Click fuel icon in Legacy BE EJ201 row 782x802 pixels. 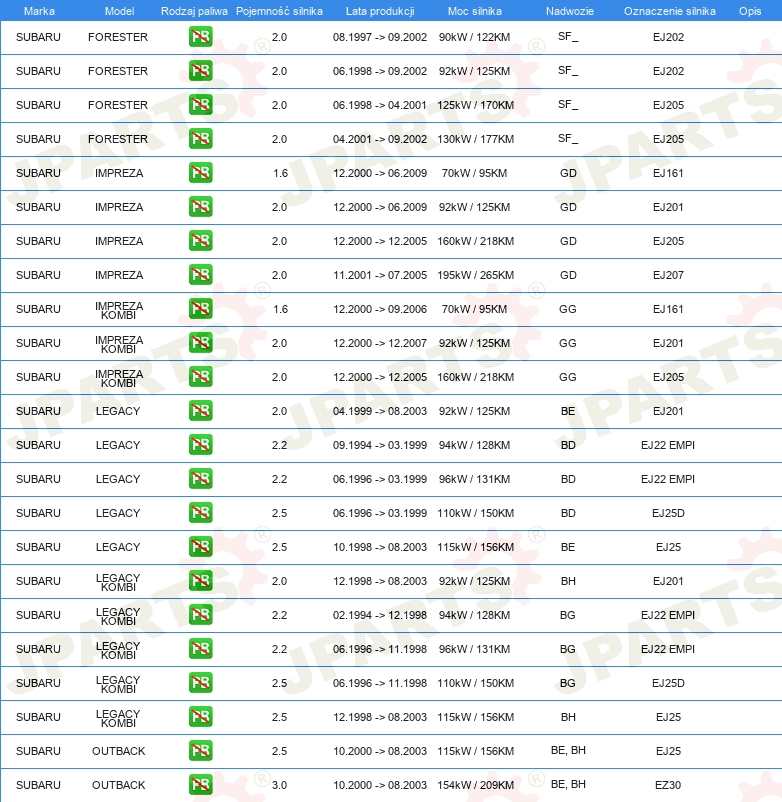pos(200,411)
